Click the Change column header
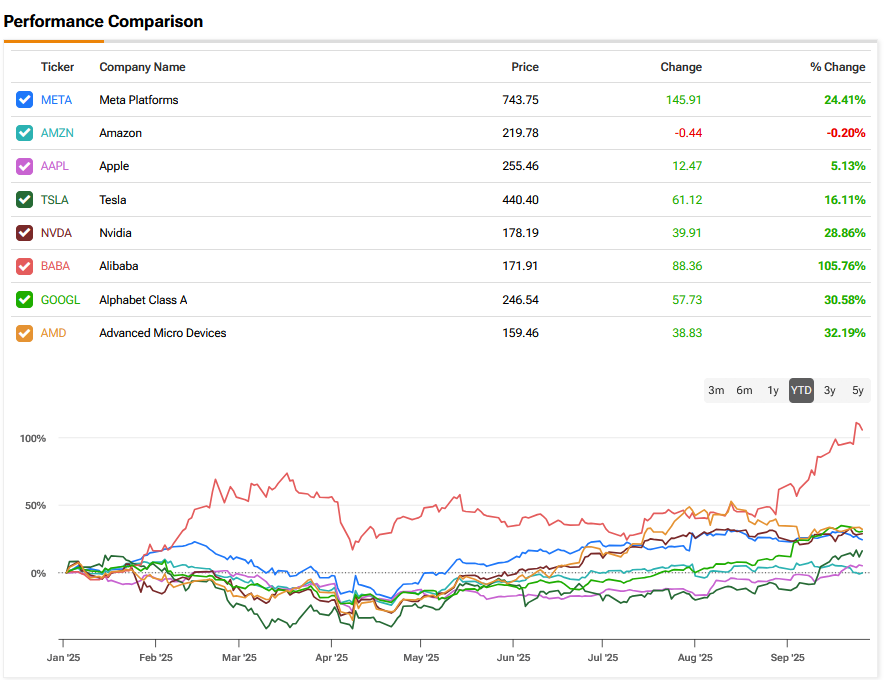This screenshot has width=893, height=680. (x=681, y=67)
